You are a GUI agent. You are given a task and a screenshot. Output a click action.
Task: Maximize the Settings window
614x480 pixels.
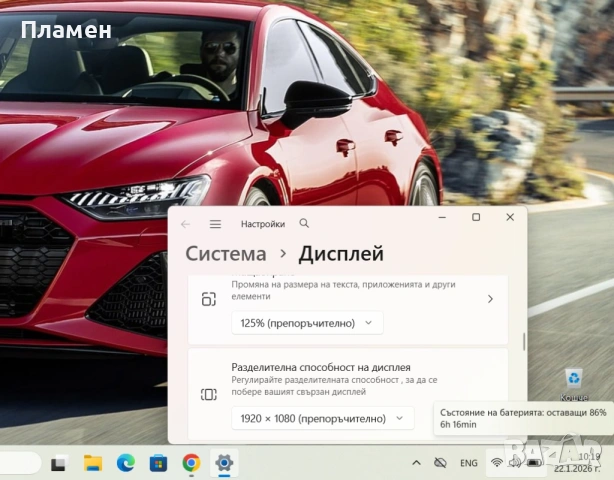tap(476, 217)
